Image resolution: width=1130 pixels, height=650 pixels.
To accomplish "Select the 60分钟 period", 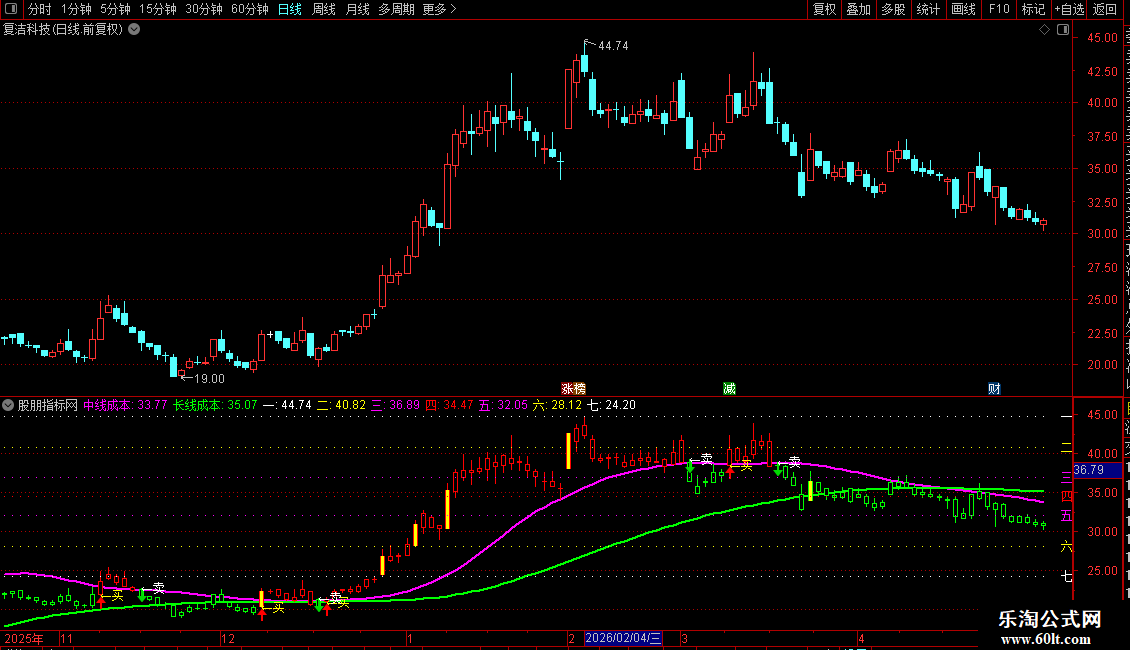I will tap(250, 9).
